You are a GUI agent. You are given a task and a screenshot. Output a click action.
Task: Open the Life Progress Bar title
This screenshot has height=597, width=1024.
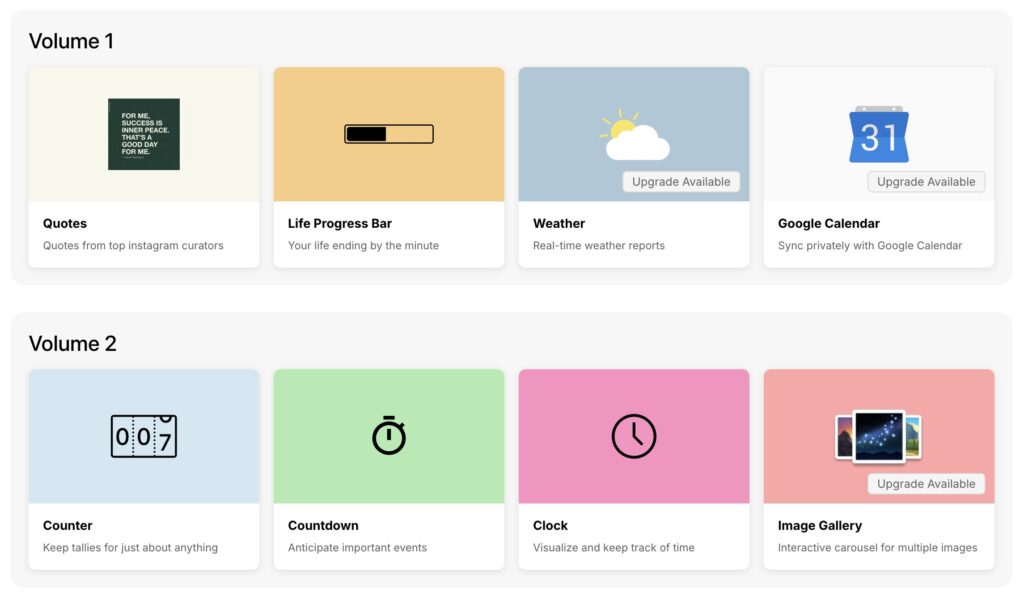tap(339, 223)
